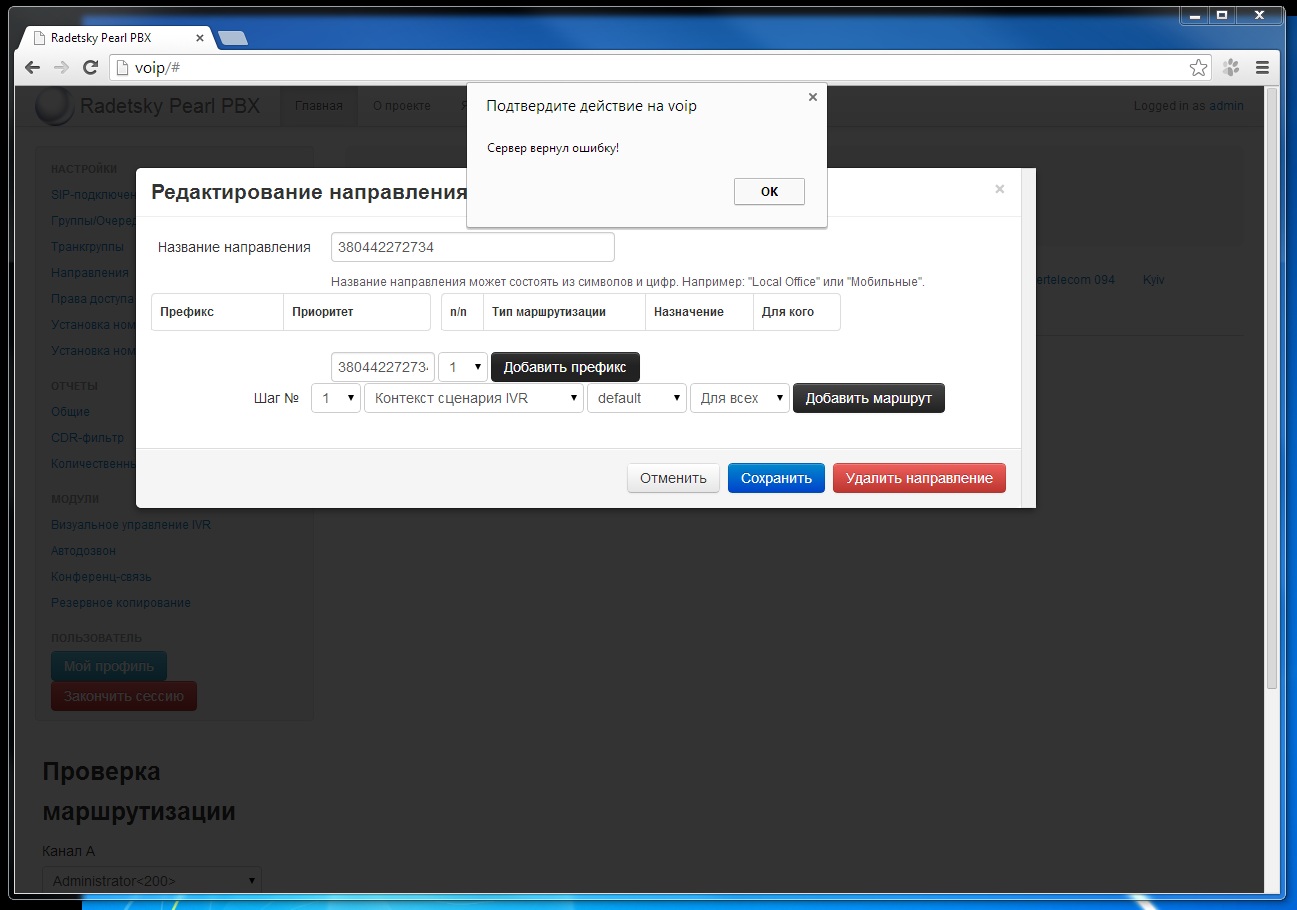
Task: Click the Закончить сессию button
Action: click(124, 696)
